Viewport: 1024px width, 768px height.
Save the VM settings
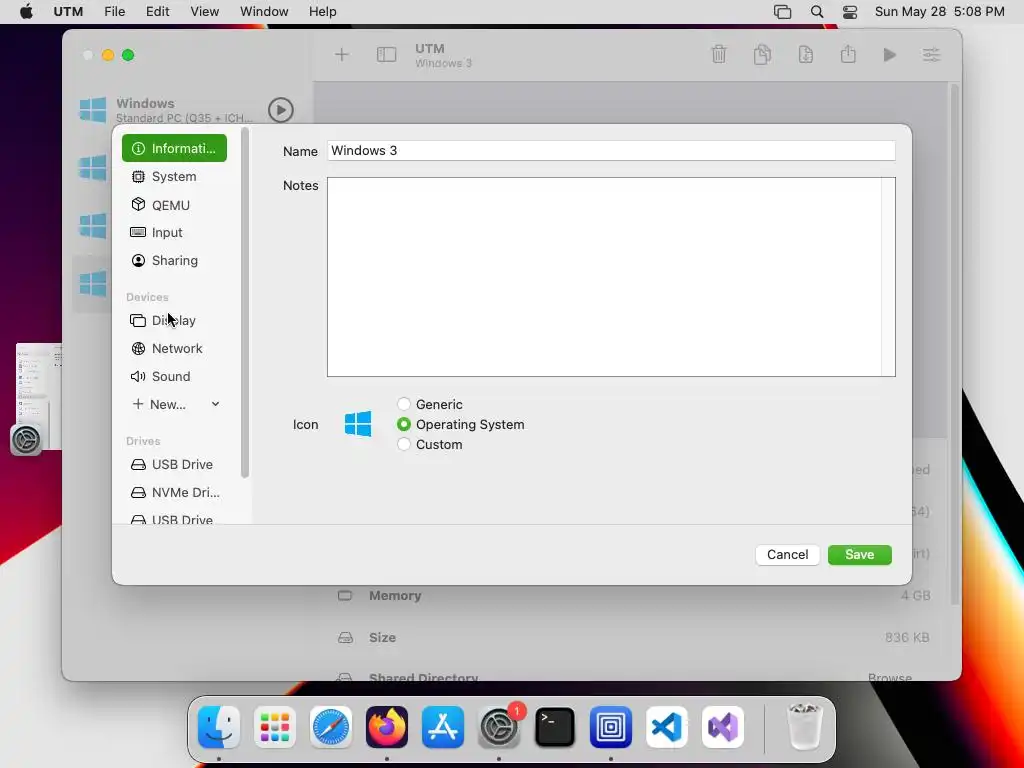[859, 554]
